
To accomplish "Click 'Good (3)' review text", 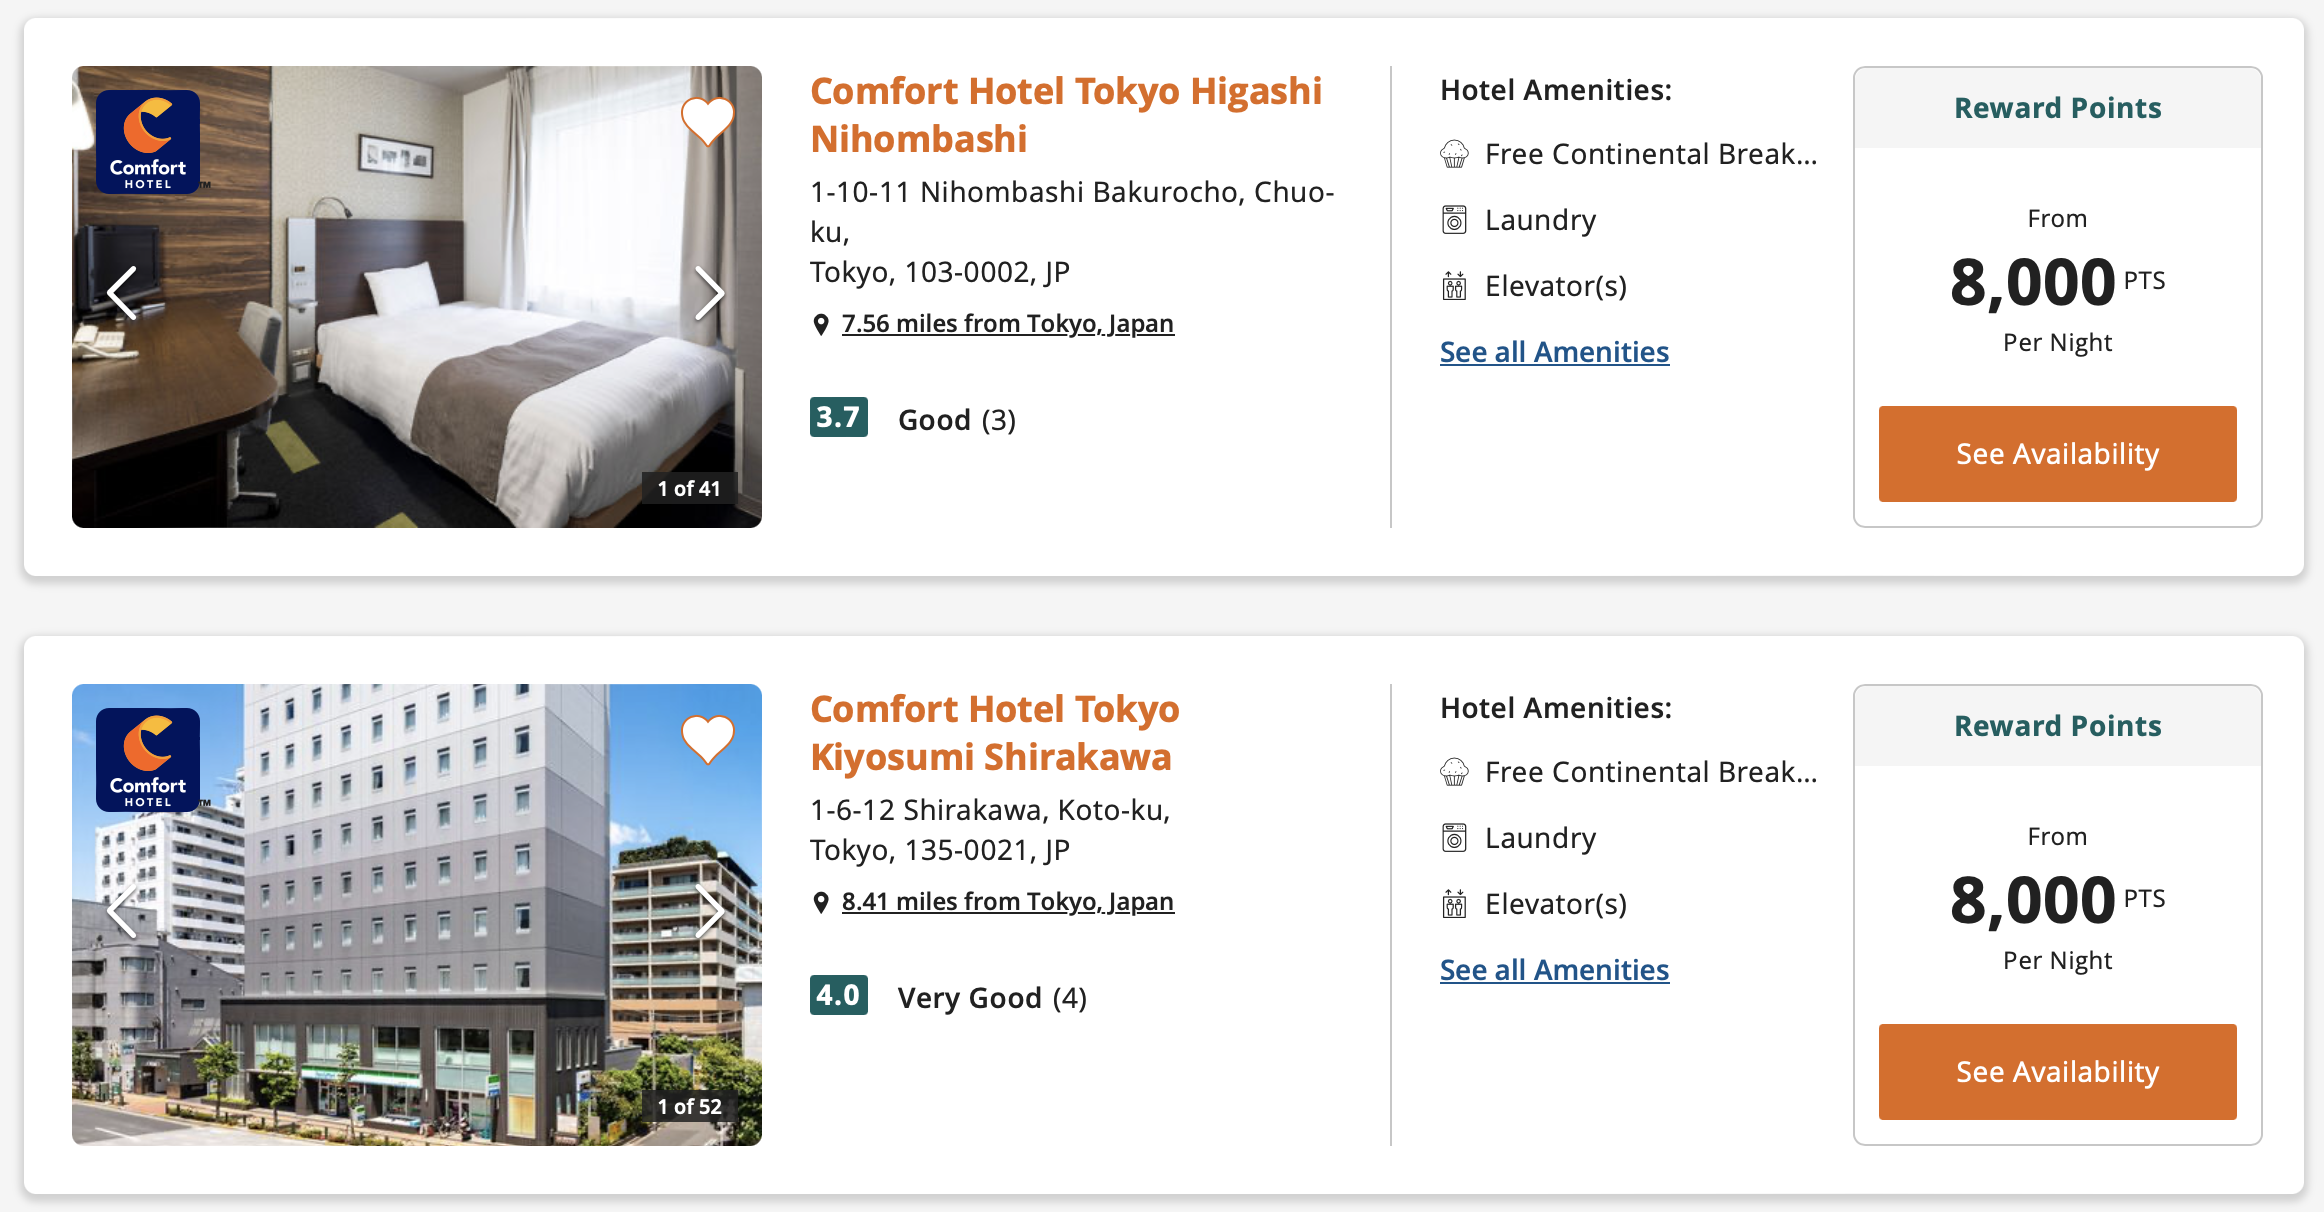I will (957, 420).
